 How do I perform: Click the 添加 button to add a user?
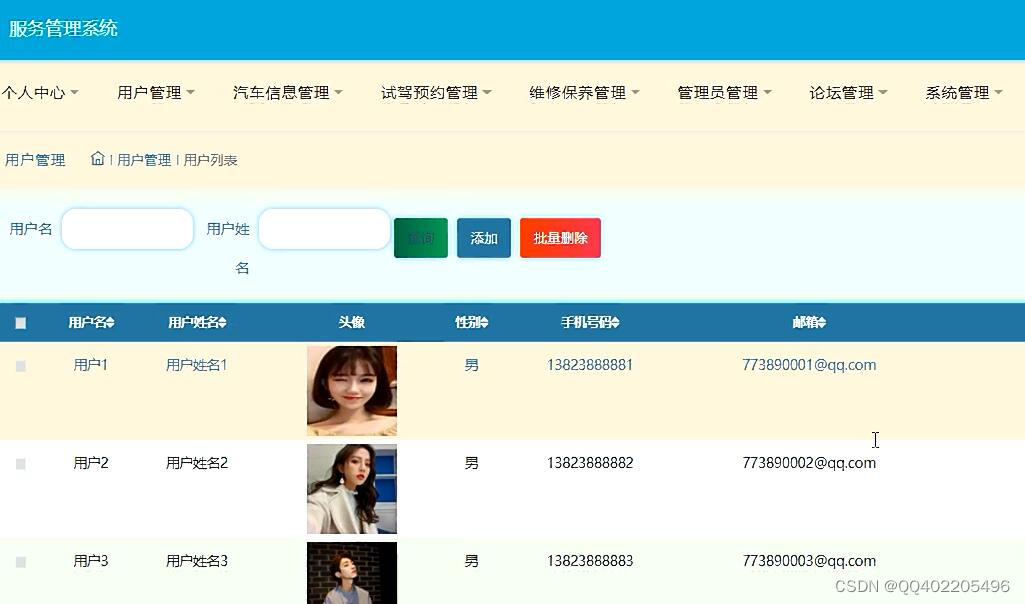tap(483, 238)
